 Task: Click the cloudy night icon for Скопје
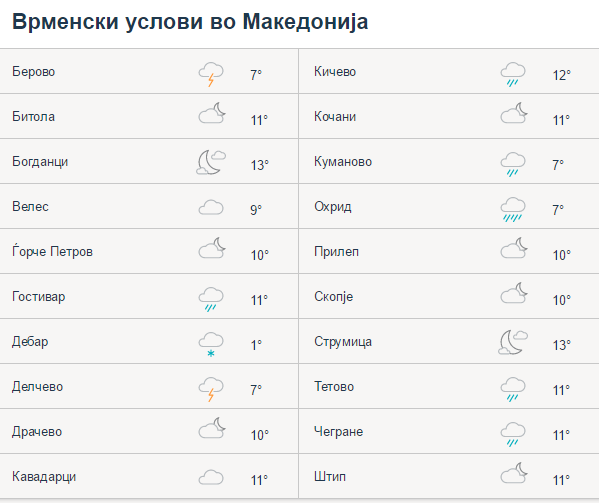tap(514, 293)
